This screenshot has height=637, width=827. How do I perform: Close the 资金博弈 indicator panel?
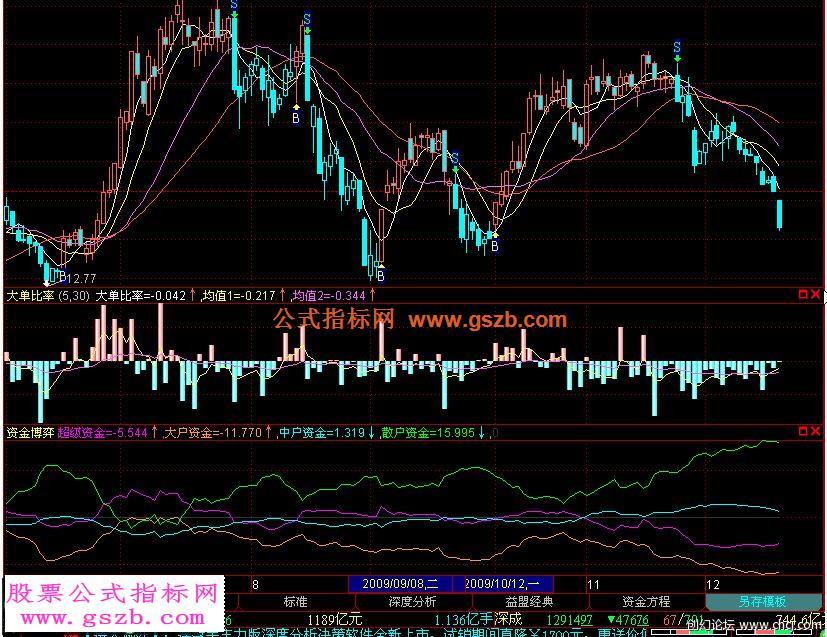[816, 431]
